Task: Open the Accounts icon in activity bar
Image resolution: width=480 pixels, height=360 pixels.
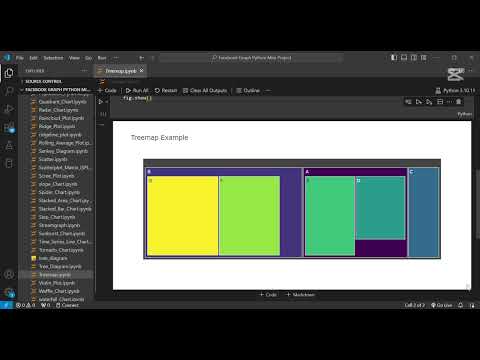Action: point(9,275)
